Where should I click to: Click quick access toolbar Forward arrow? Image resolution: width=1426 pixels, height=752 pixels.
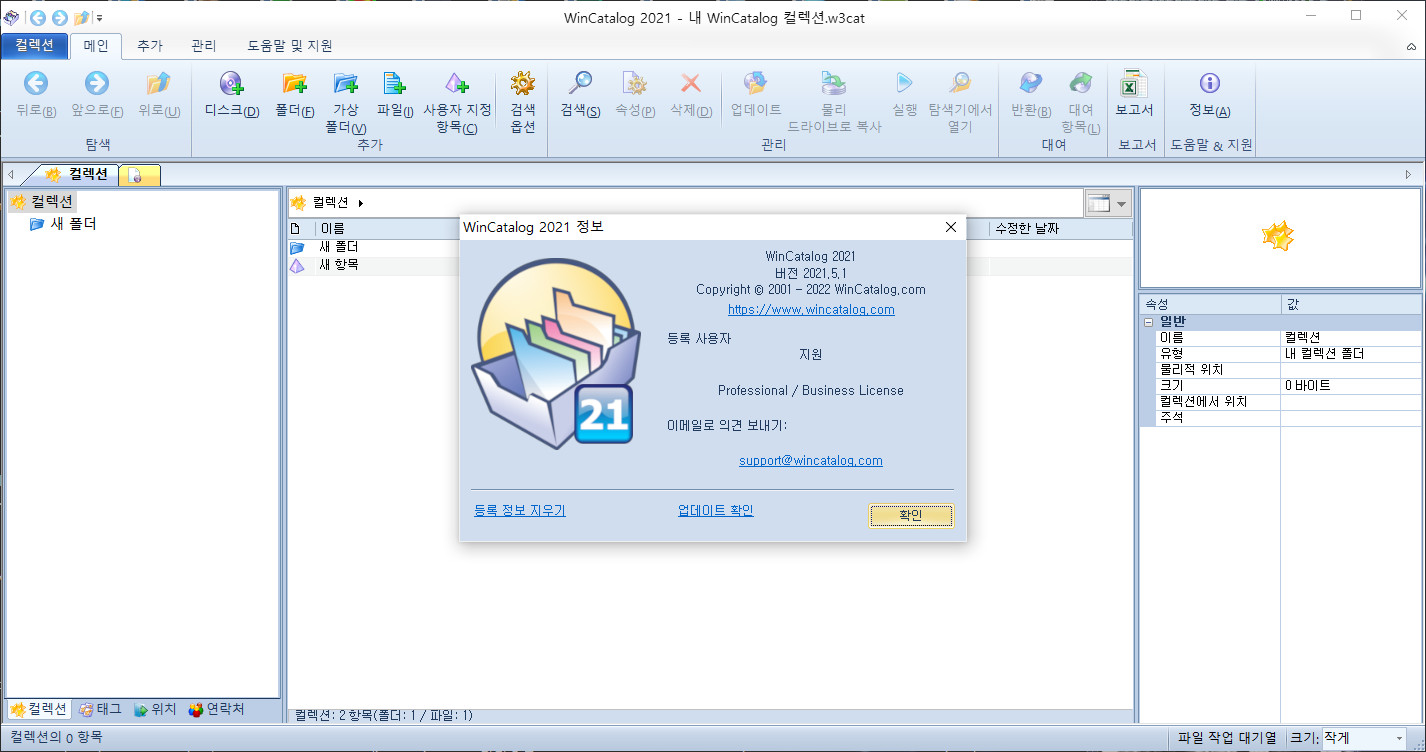point(60,17)
